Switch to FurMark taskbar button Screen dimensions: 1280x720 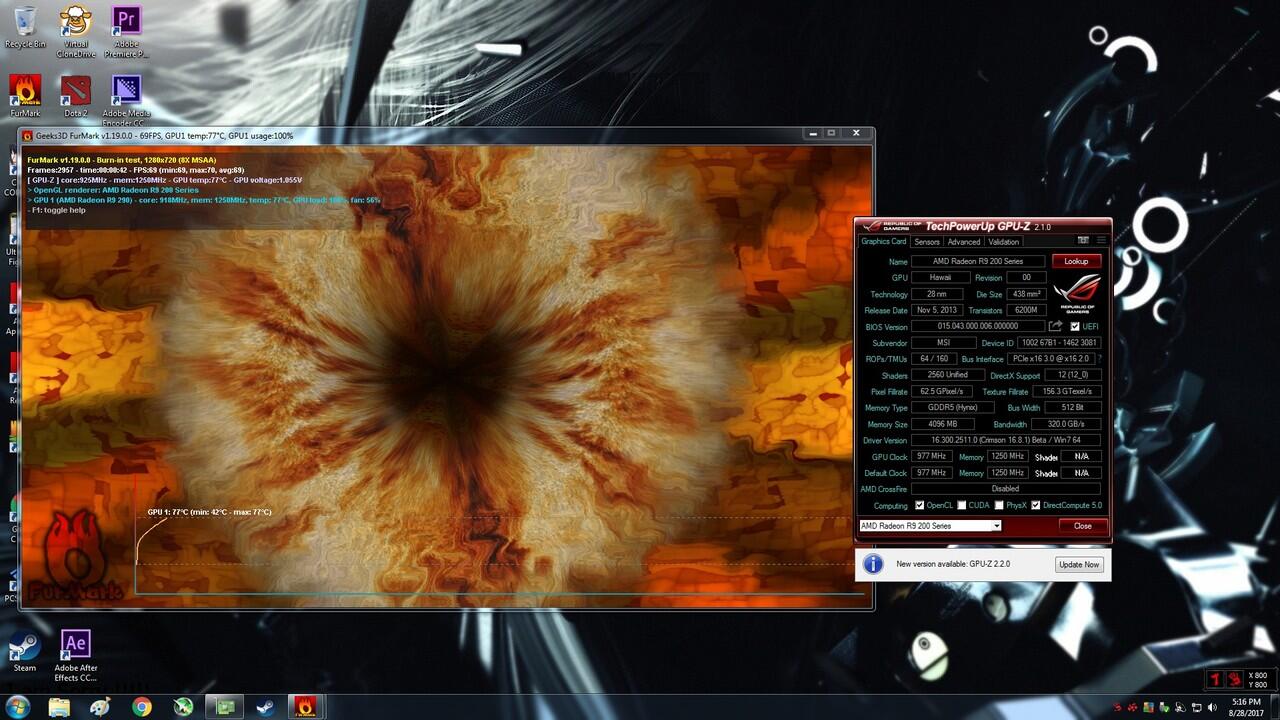coord(307,707)
